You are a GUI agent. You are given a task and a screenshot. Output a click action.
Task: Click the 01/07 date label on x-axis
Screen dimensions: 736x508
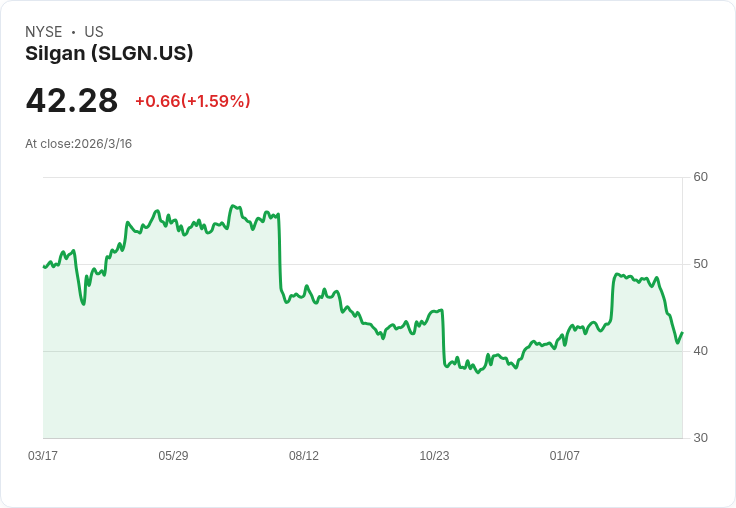[565, 456]
